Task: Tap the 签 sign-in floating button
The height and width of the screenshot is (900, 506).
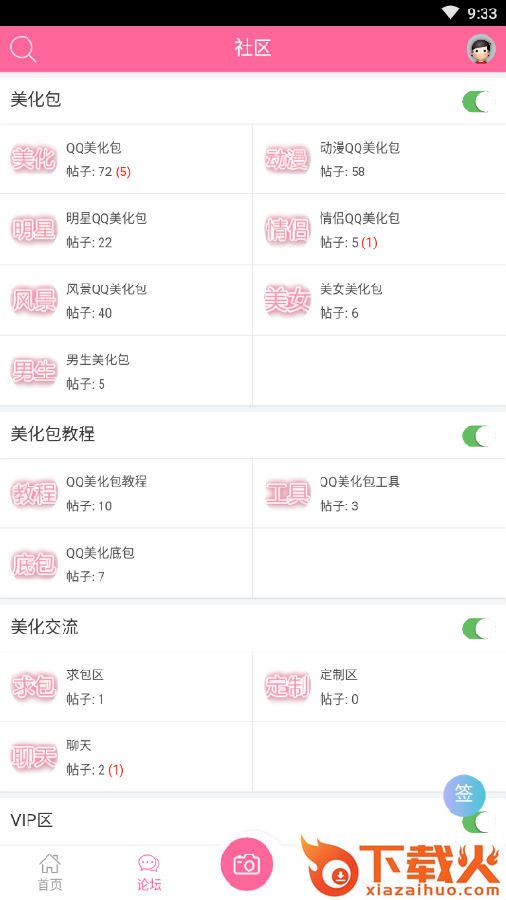Action: pos(464,795)
